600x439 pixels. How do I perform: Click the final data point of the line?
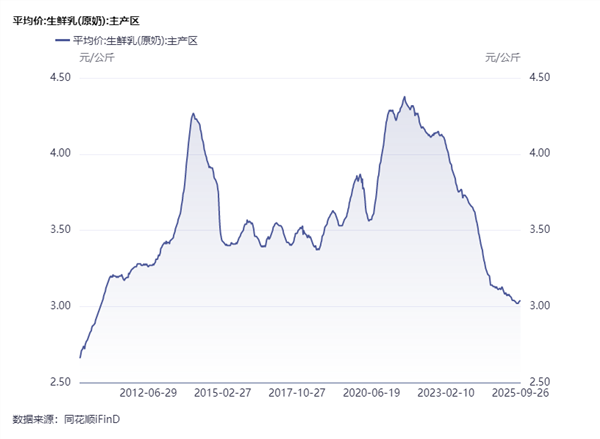point(519,300)
